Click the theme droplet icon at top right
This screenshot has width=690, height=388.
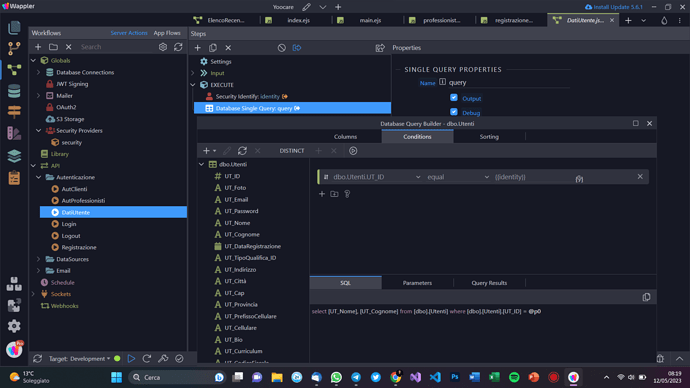664,20
